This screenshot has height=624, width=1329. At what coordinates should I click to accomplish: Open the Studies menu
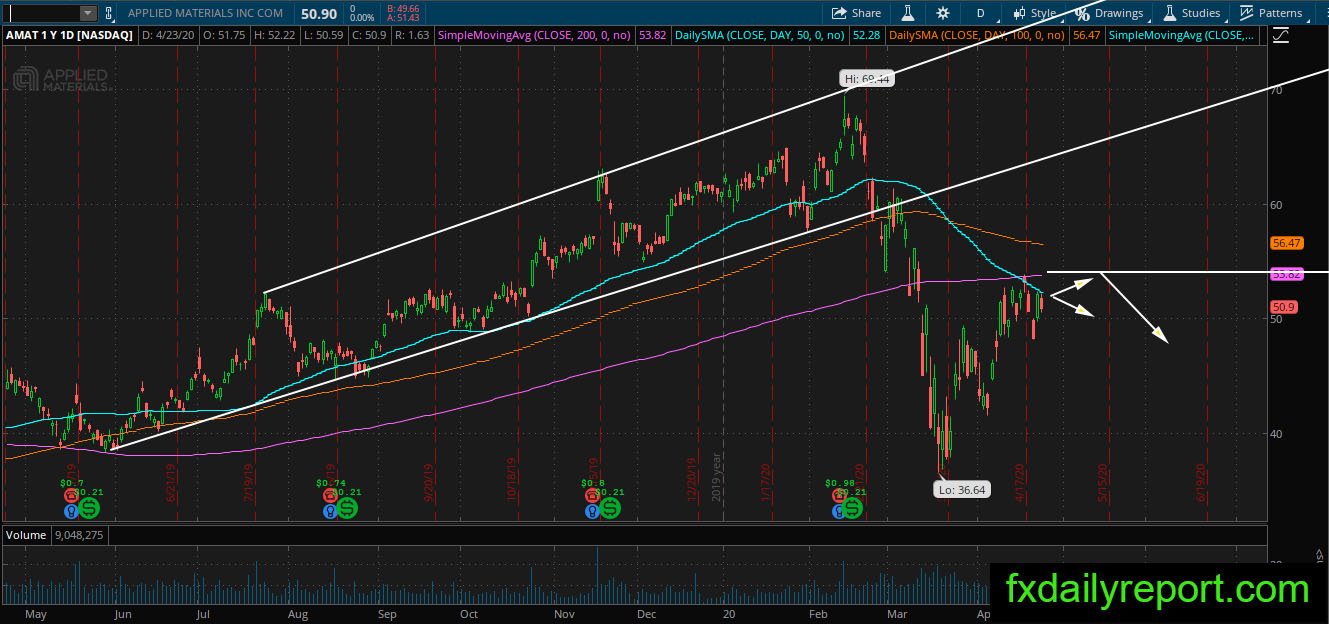click(1191, 13)
